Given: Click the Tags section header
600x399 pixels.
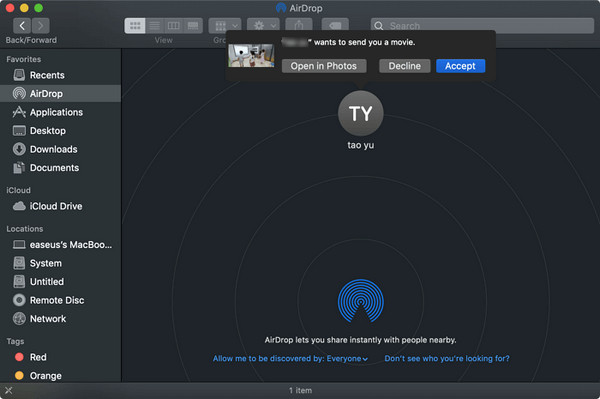Looking at the screenshot, I should (15, 341).
